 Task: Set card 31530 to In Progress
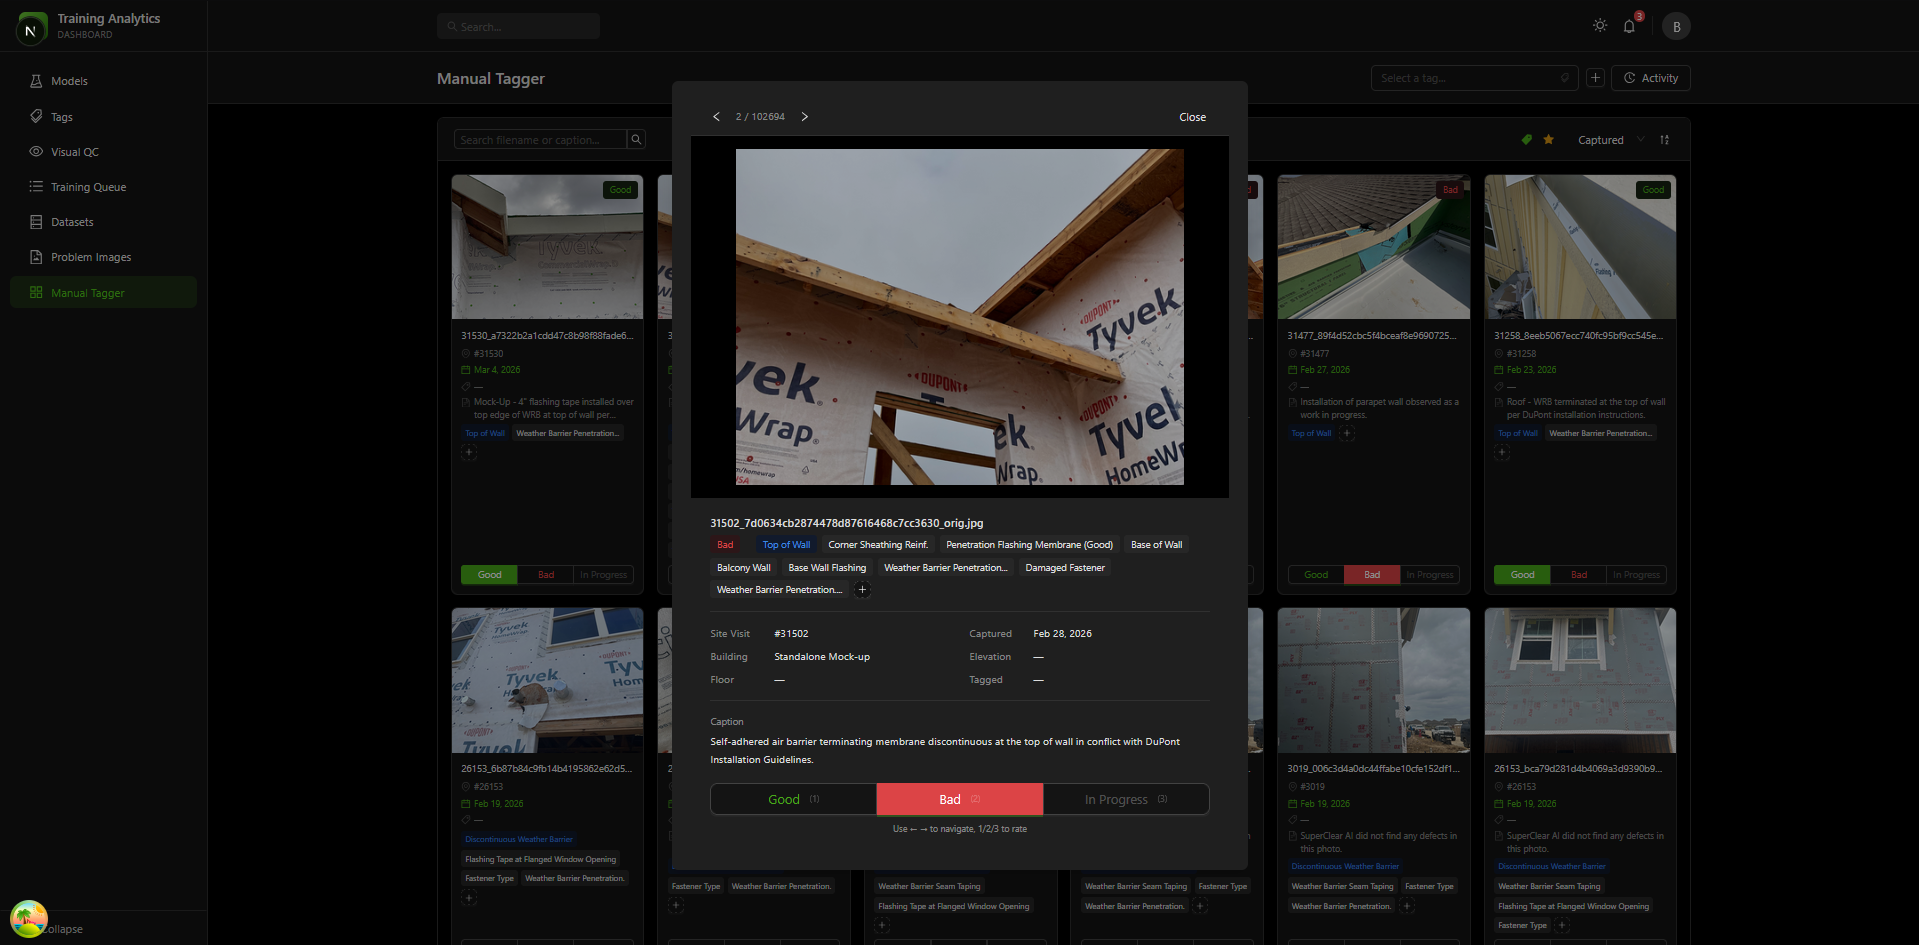point(603,575)
